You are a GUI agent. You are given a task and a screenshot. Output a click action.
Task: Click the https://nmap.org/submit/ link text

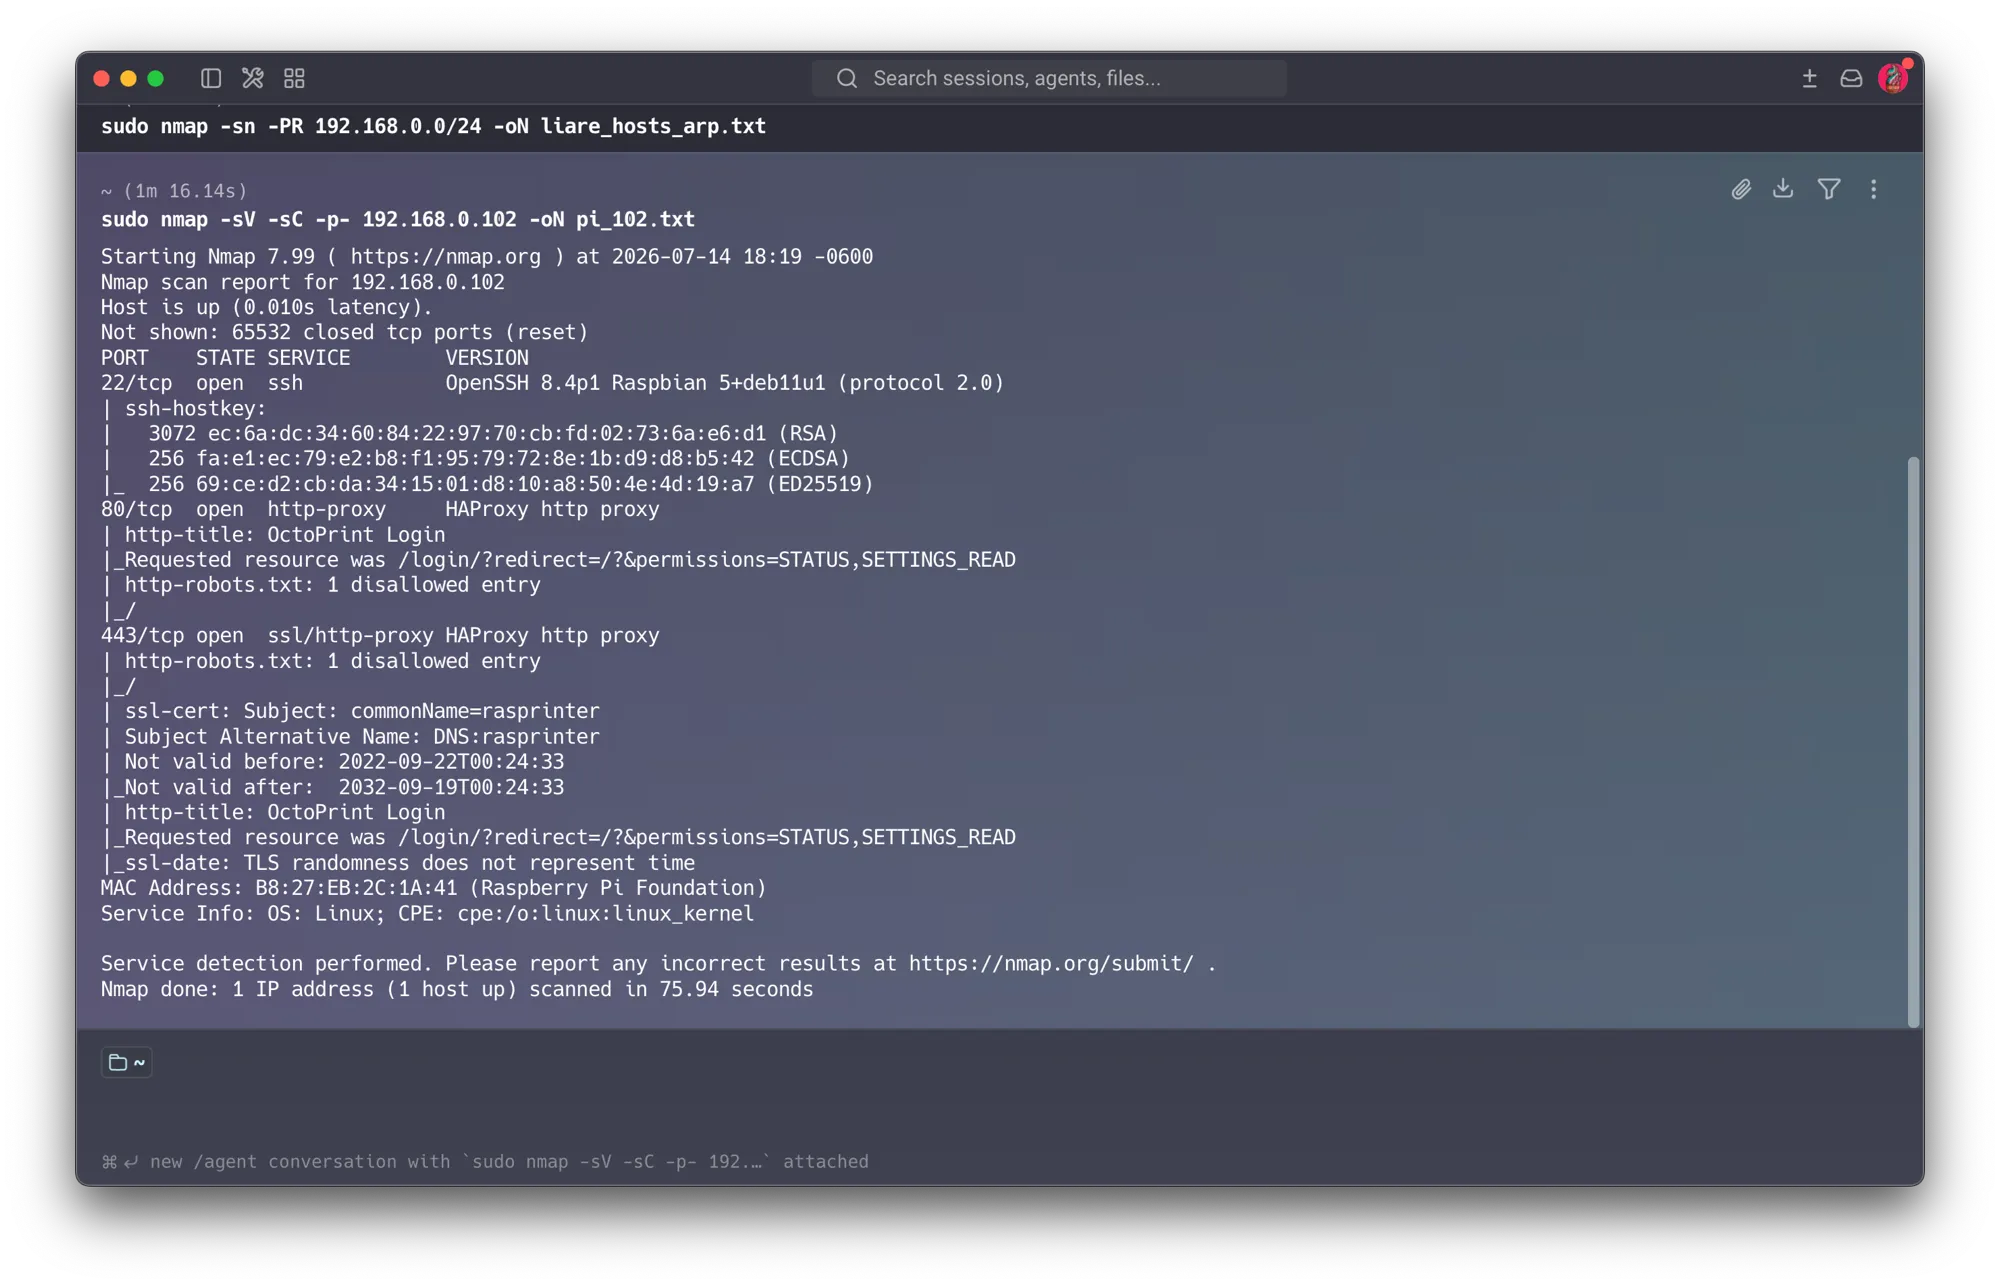click(x=1051, y=964)
